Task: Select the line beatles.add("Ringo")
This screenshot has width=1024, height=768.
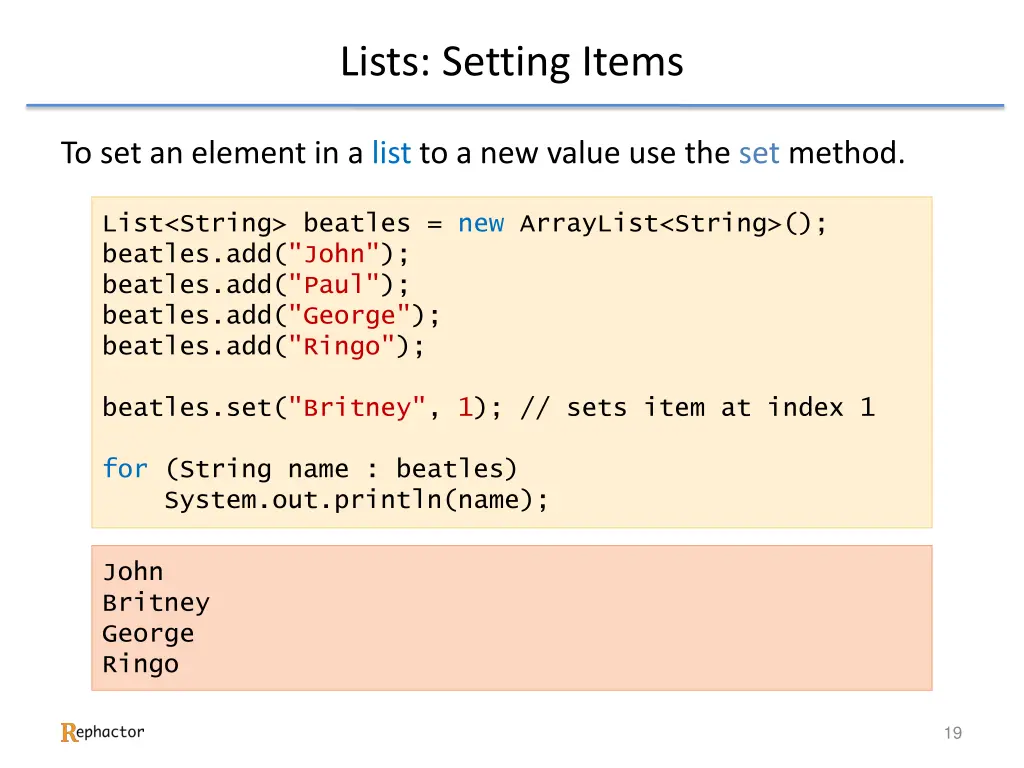Action: click(x=263, y=346)
